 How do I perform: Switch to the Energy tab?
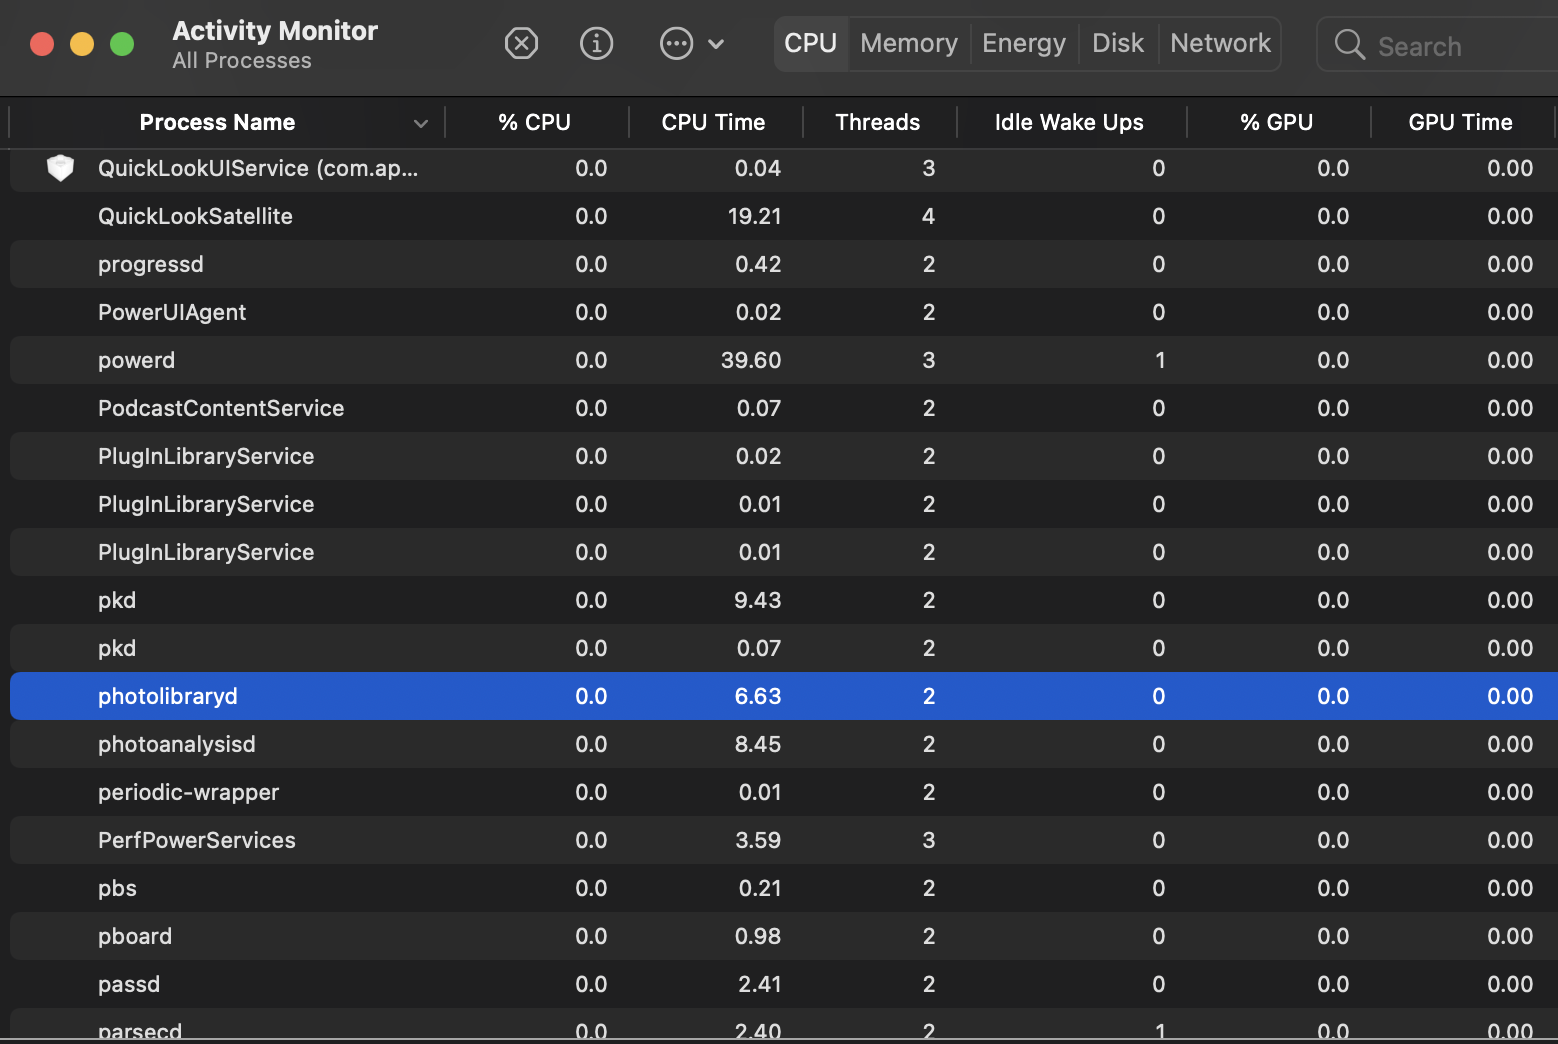(x=1024, y=44)
